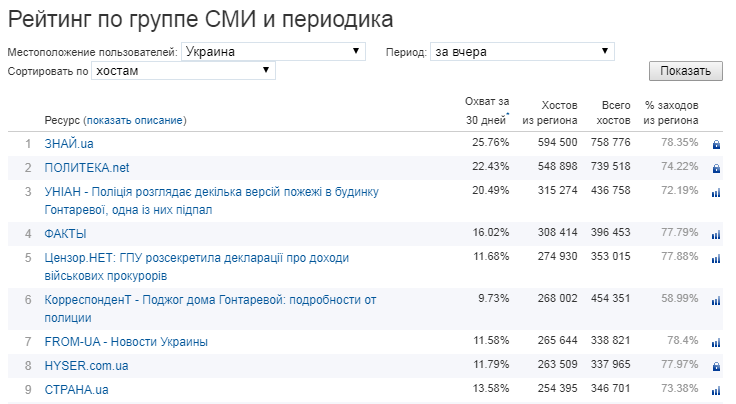Follow the FROM-UA - Новости Украины link
This screenshot has height=404, width=736.
click(126, 342)
